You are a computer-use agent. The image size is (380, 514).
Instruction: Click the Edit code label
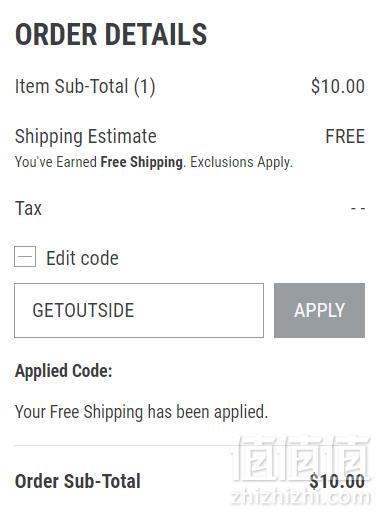[x=82, y=258]
